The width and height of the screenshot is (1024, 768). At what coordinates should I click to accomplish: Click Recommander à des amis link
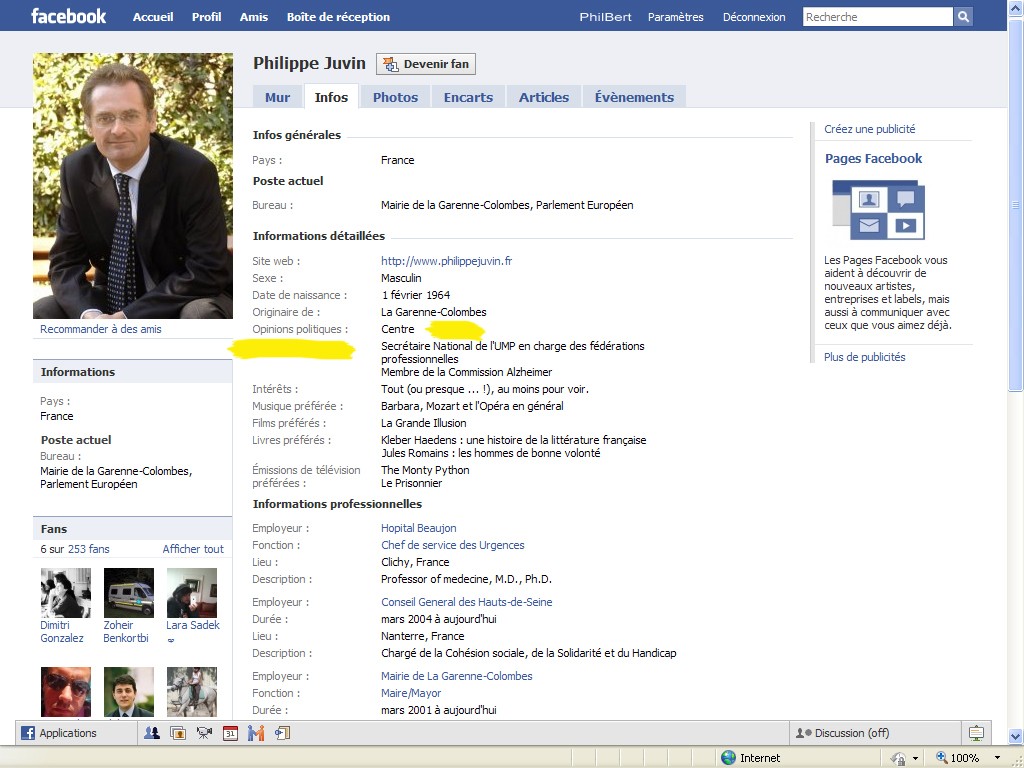point(101,329)
